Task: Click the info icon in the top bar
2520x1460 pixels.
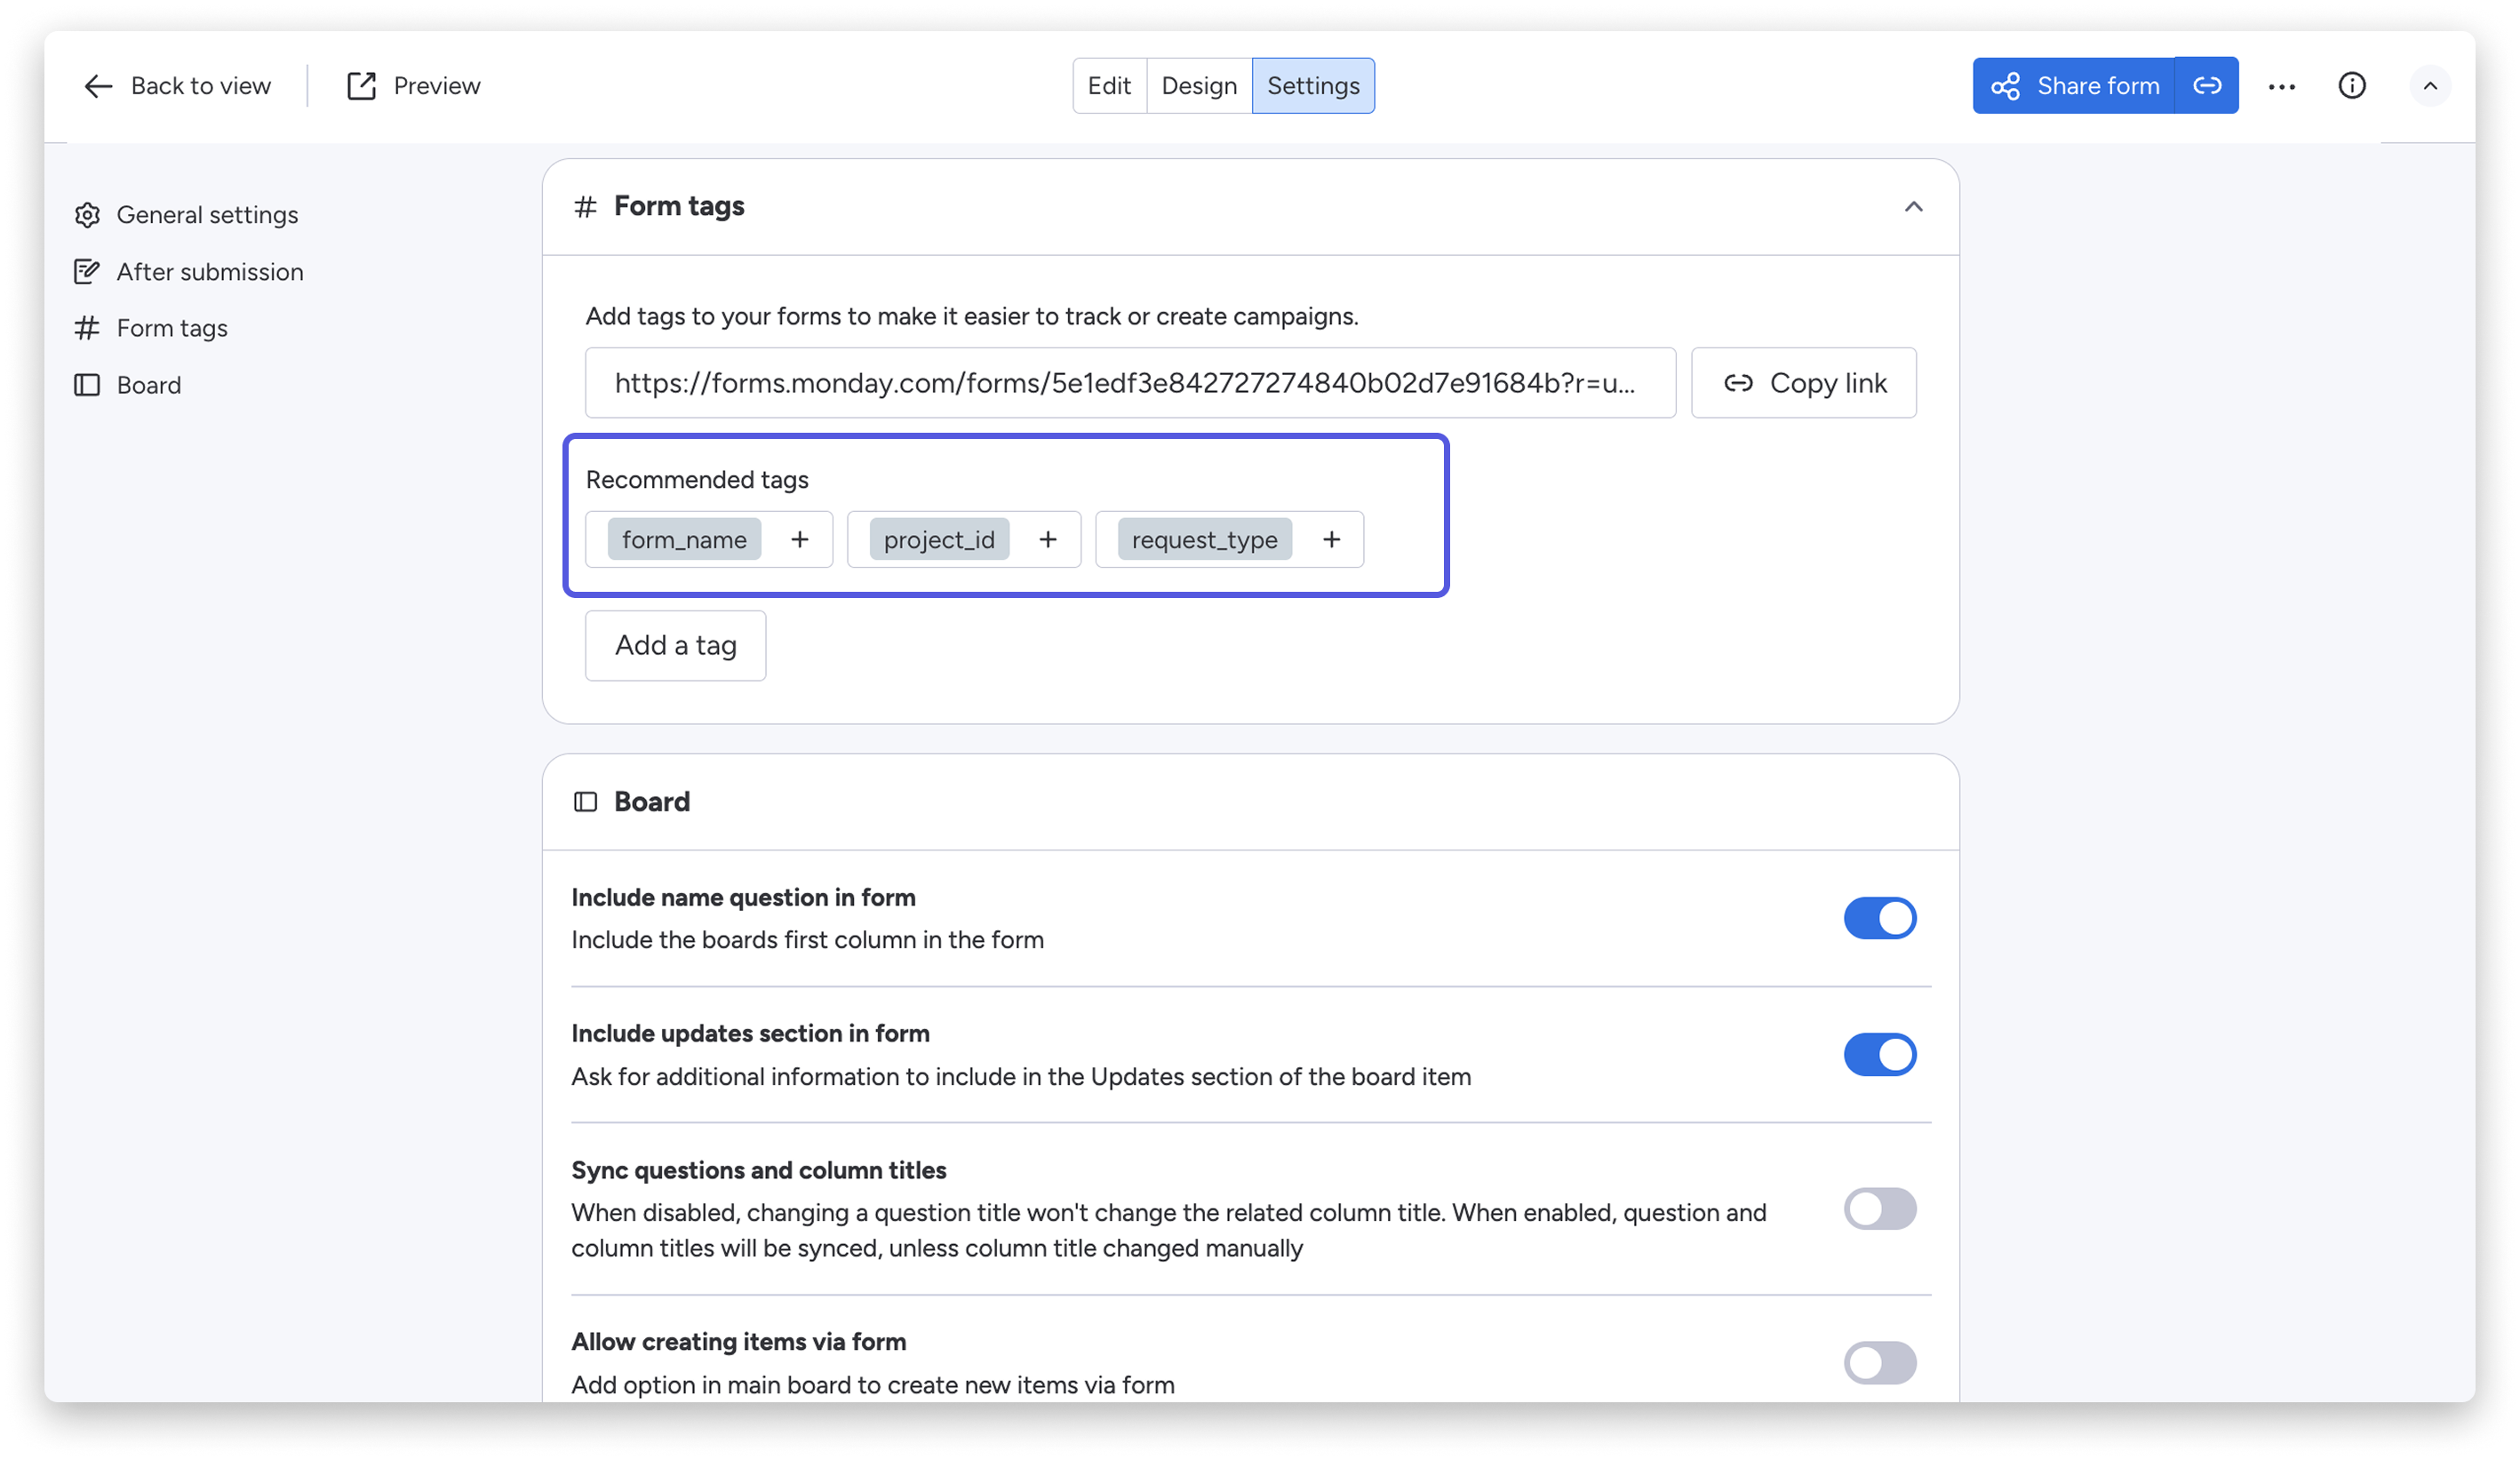Action: (2353, 86)
